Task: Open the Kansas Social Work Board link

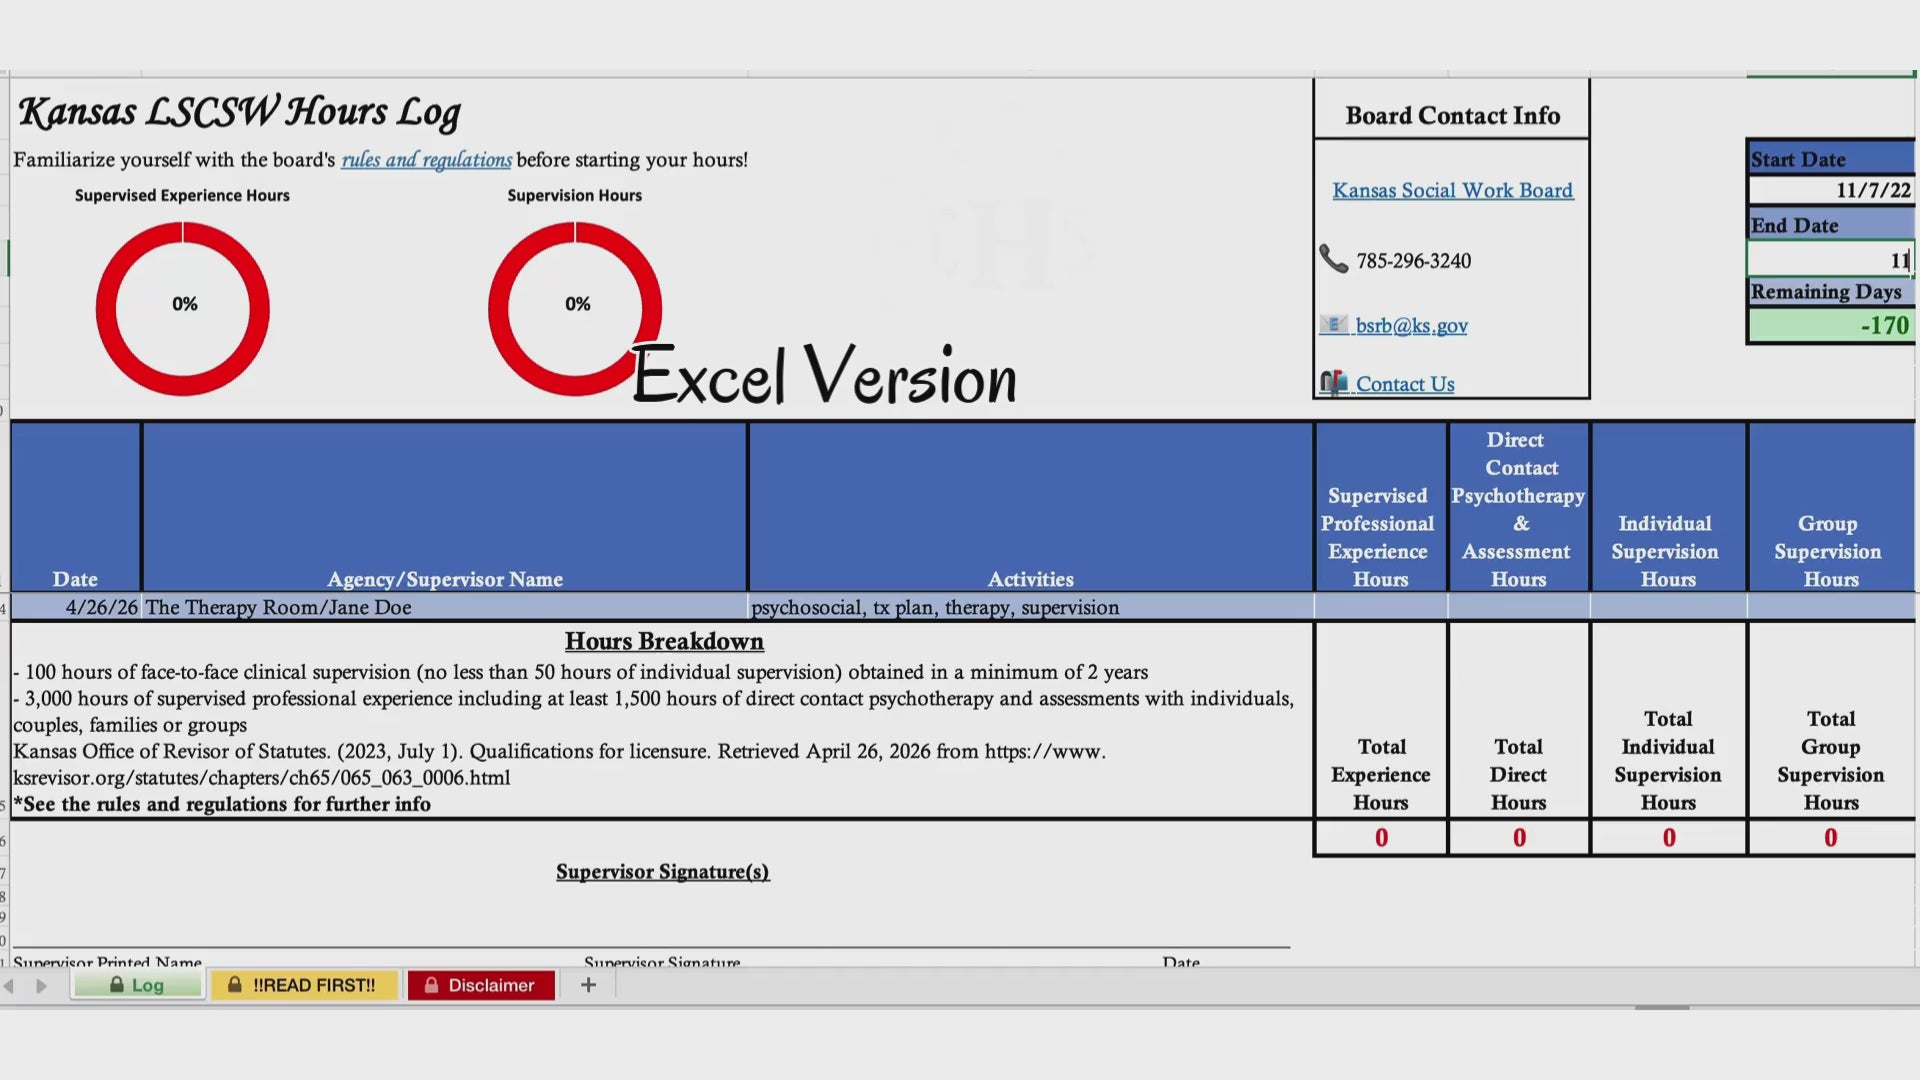Action: (1452, 190)
